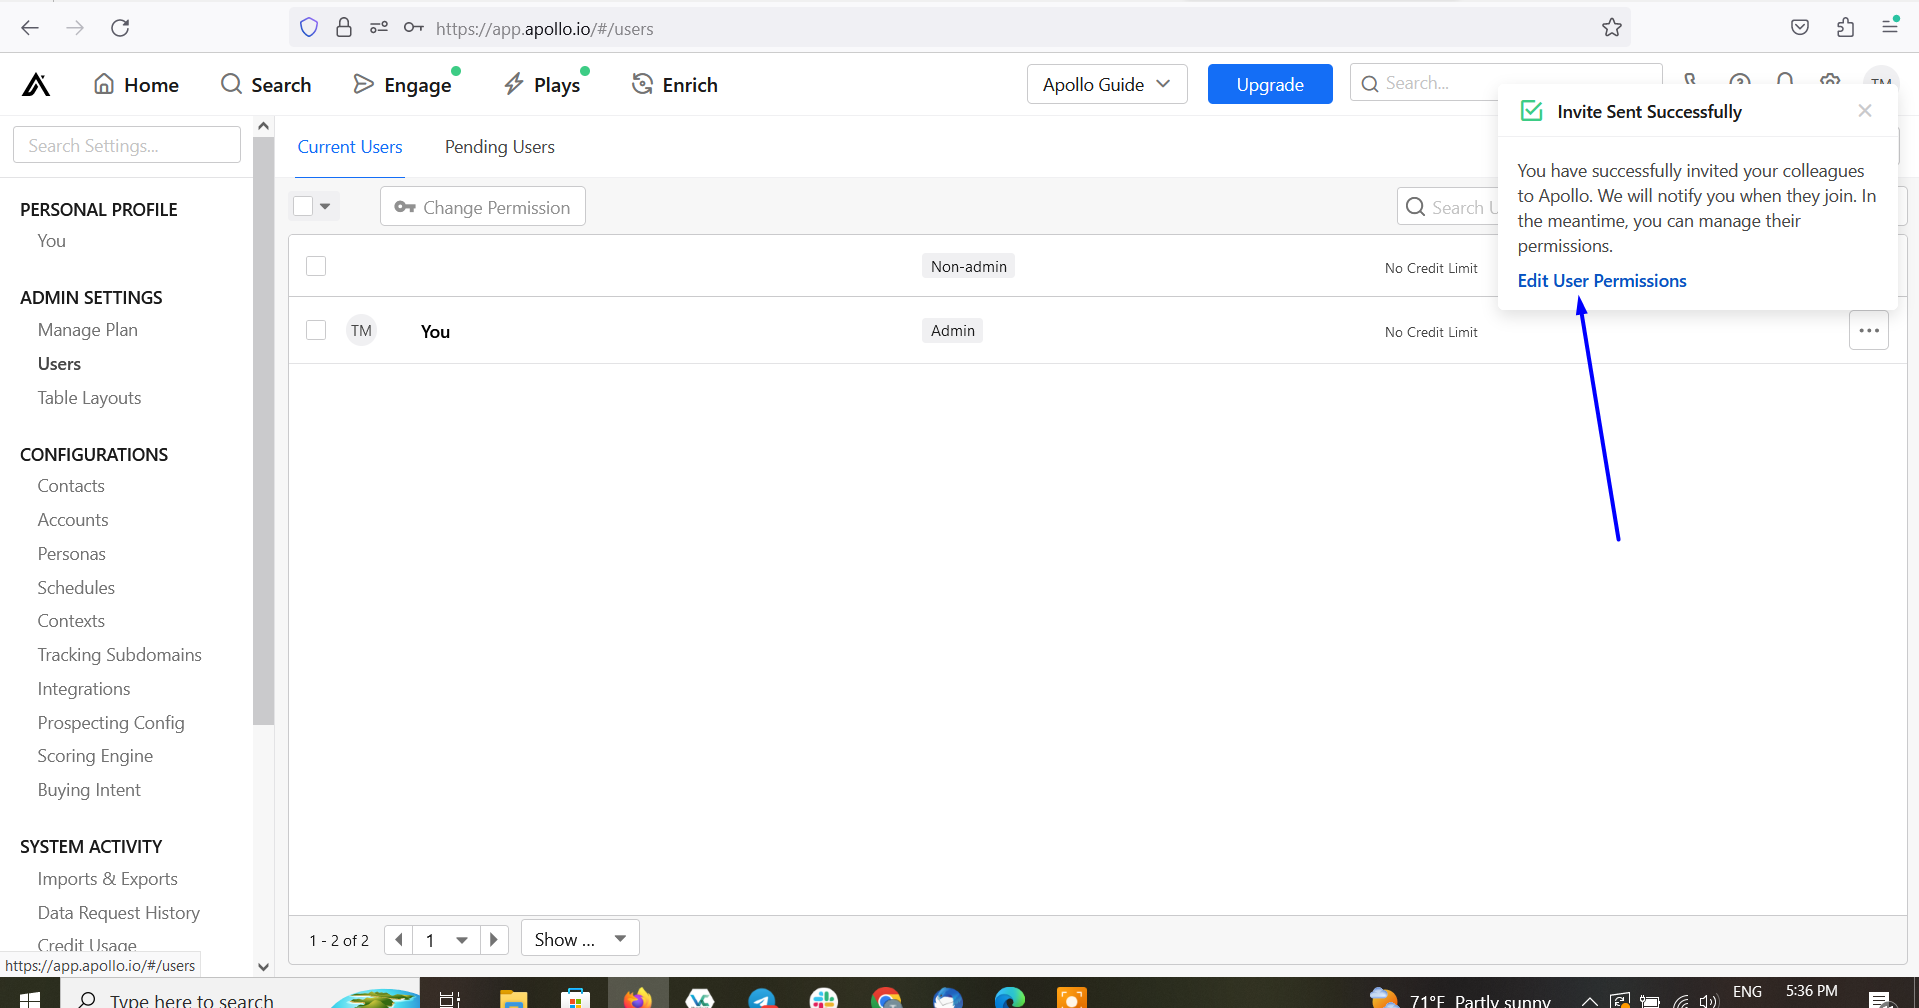
Task: Open Integrations under Configurations
Action: tap(84, 689)
